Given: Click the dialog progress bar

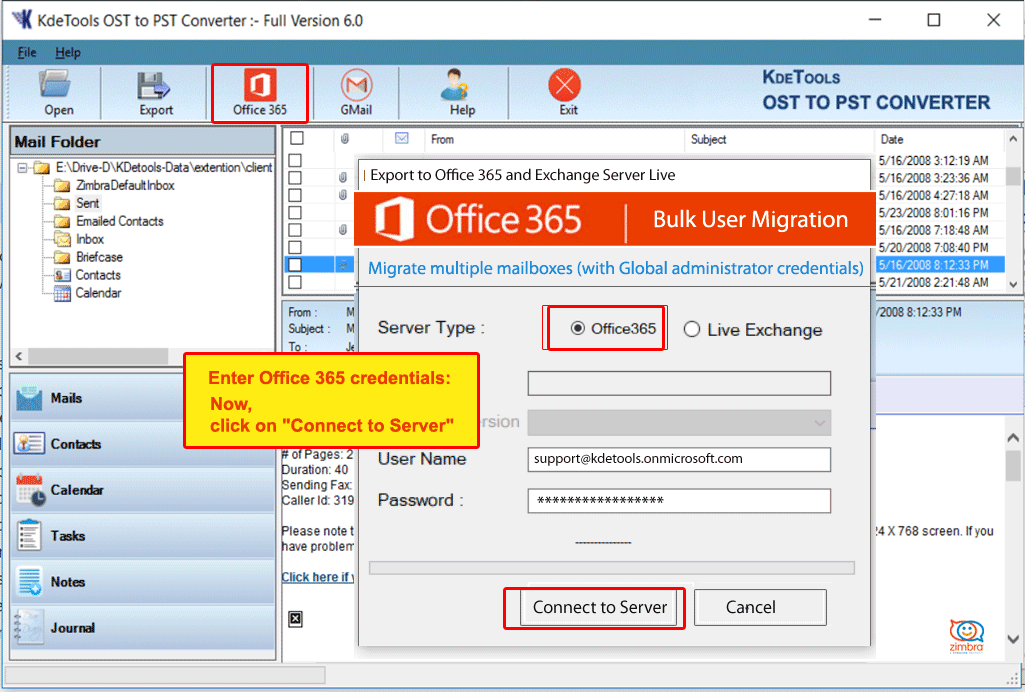Looking at the screenshot, I should (x=611, y=568).
